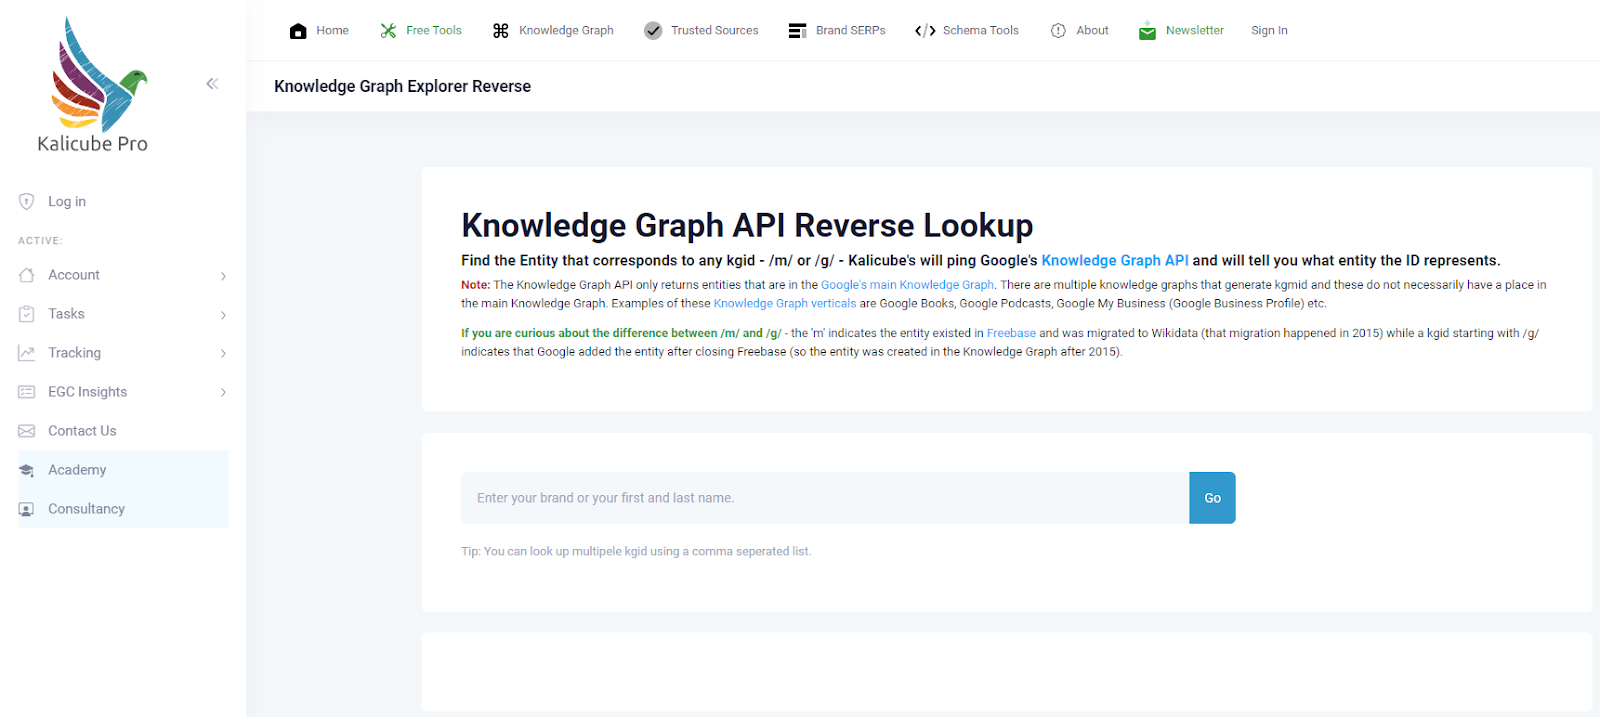Image resolution: width=1600 pixels, height=717 pixels.
Task: Click the Home house icon
Action: [298, 31]
